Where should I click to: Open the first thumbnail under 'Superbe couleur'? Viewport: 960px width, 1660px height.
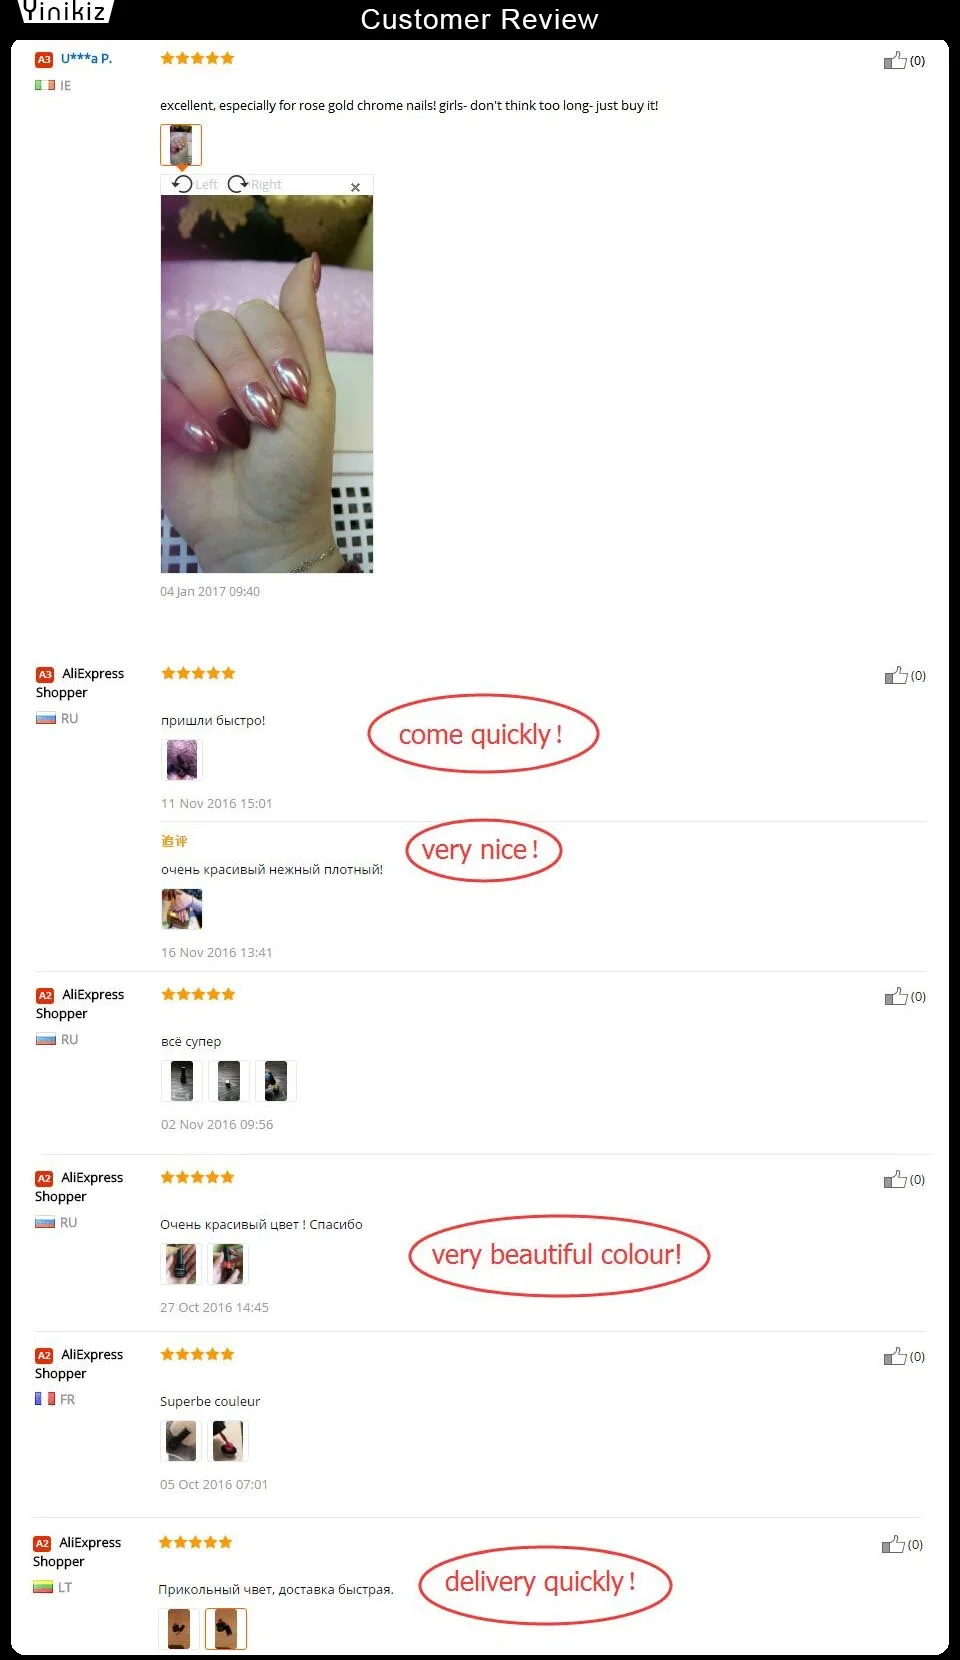(x=181, y=1441)
